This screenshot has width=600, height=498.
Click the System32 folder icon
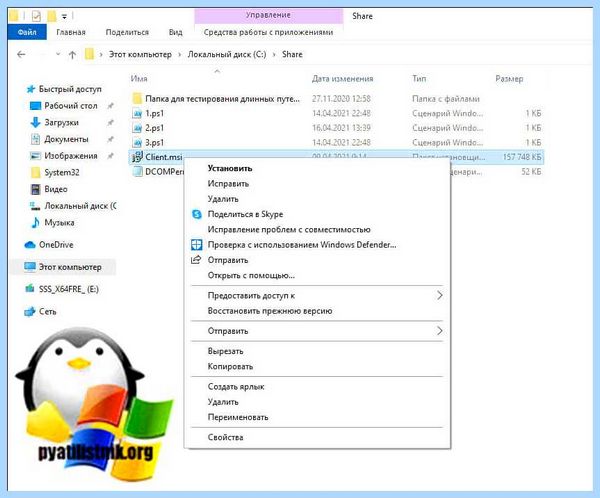pos(35,173)
